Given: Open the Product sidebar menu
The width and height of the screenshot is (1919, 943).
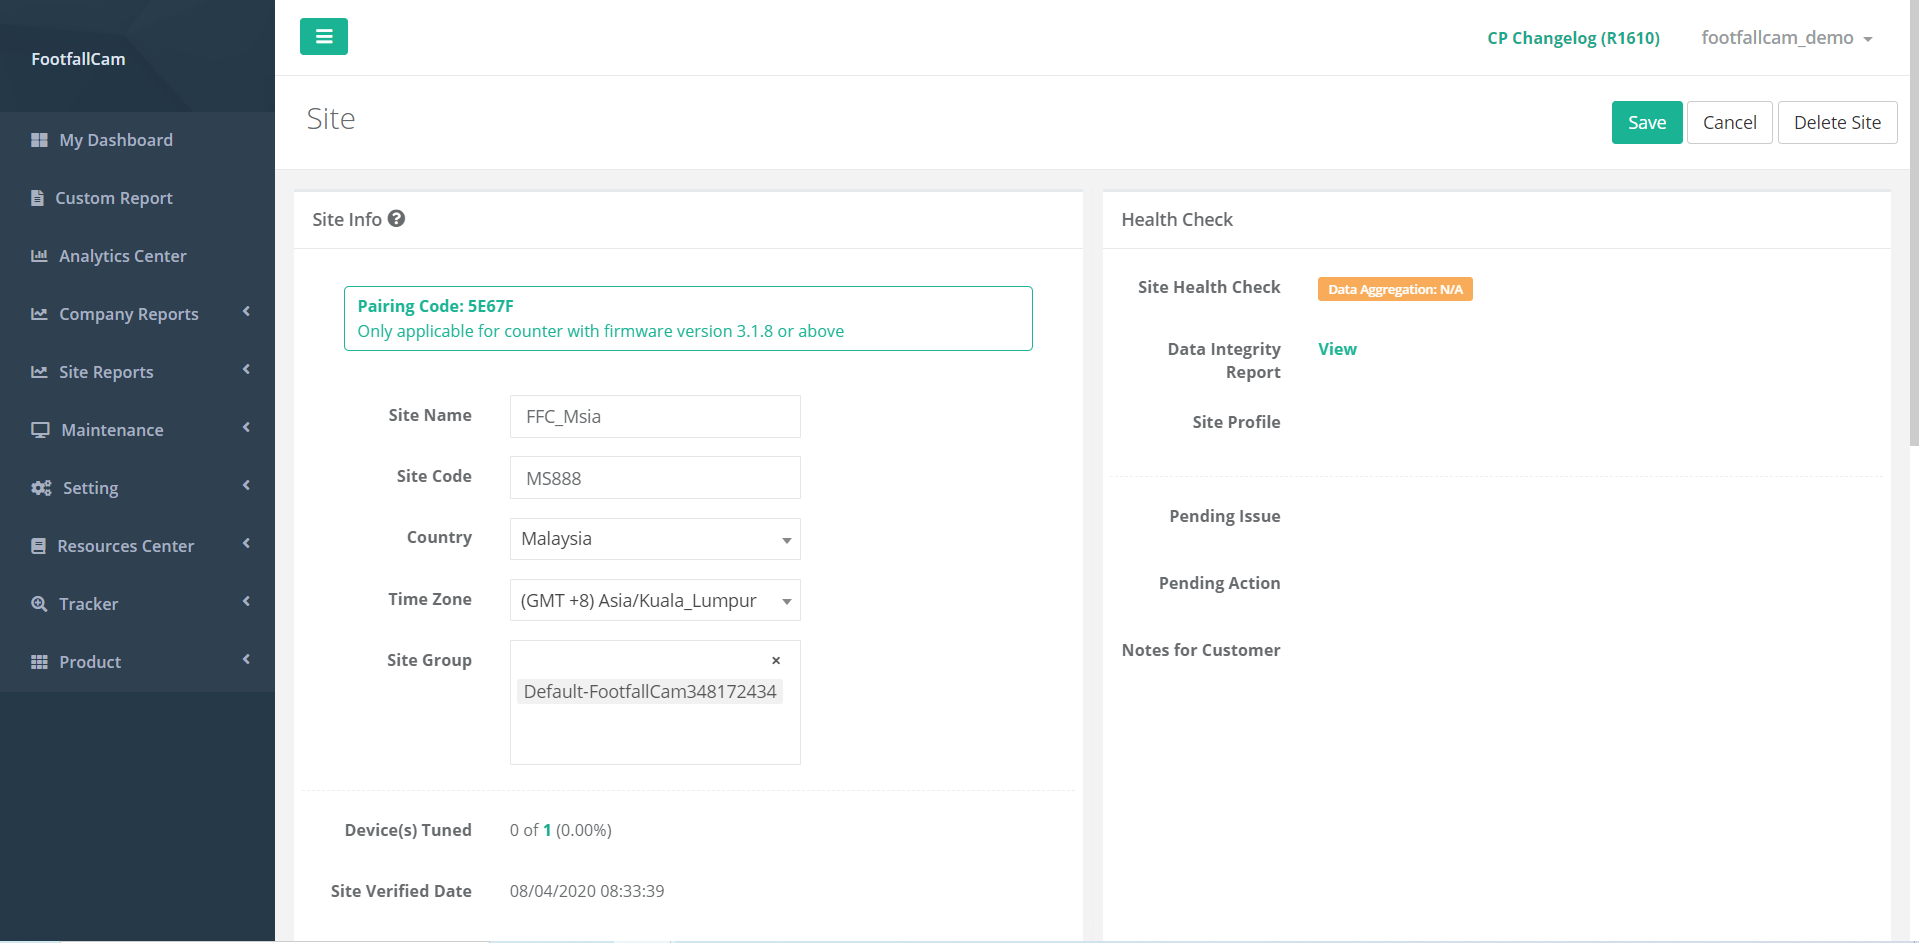Looking at the screenshot, I should 90,662.
